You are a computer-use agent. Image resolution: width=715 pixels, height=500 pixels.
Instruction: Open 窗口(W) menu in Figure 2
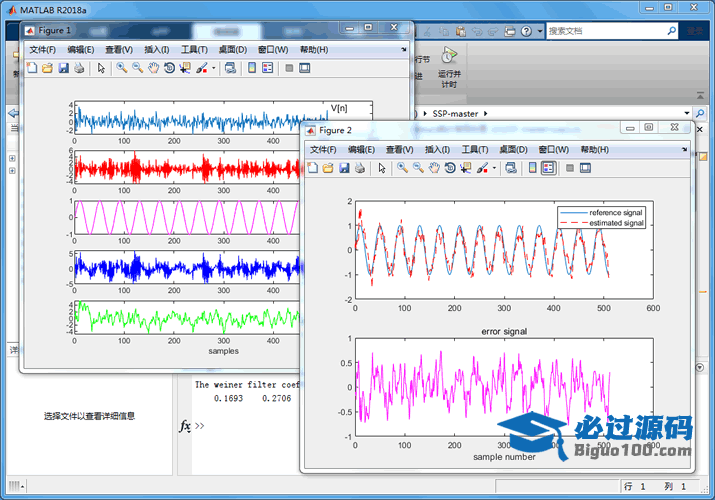coord(554,149)
